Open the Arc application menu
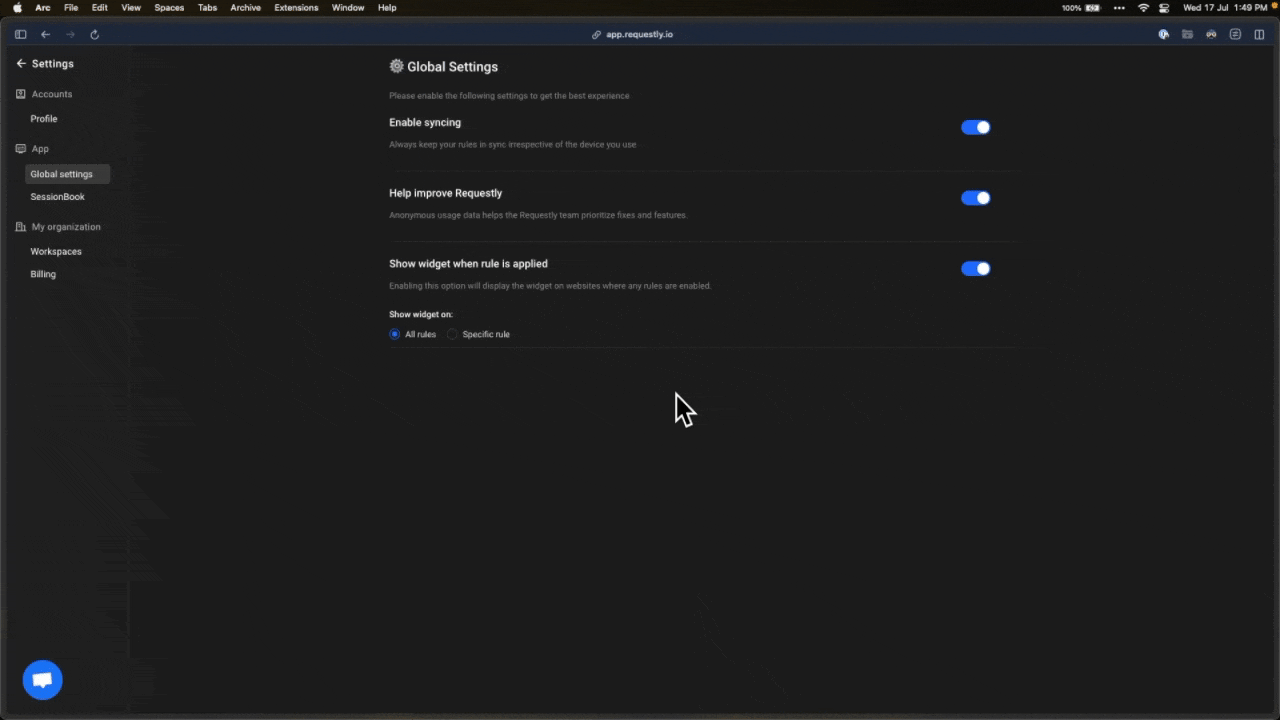This screenshot has height=720, width=1280. click(43, 7)
